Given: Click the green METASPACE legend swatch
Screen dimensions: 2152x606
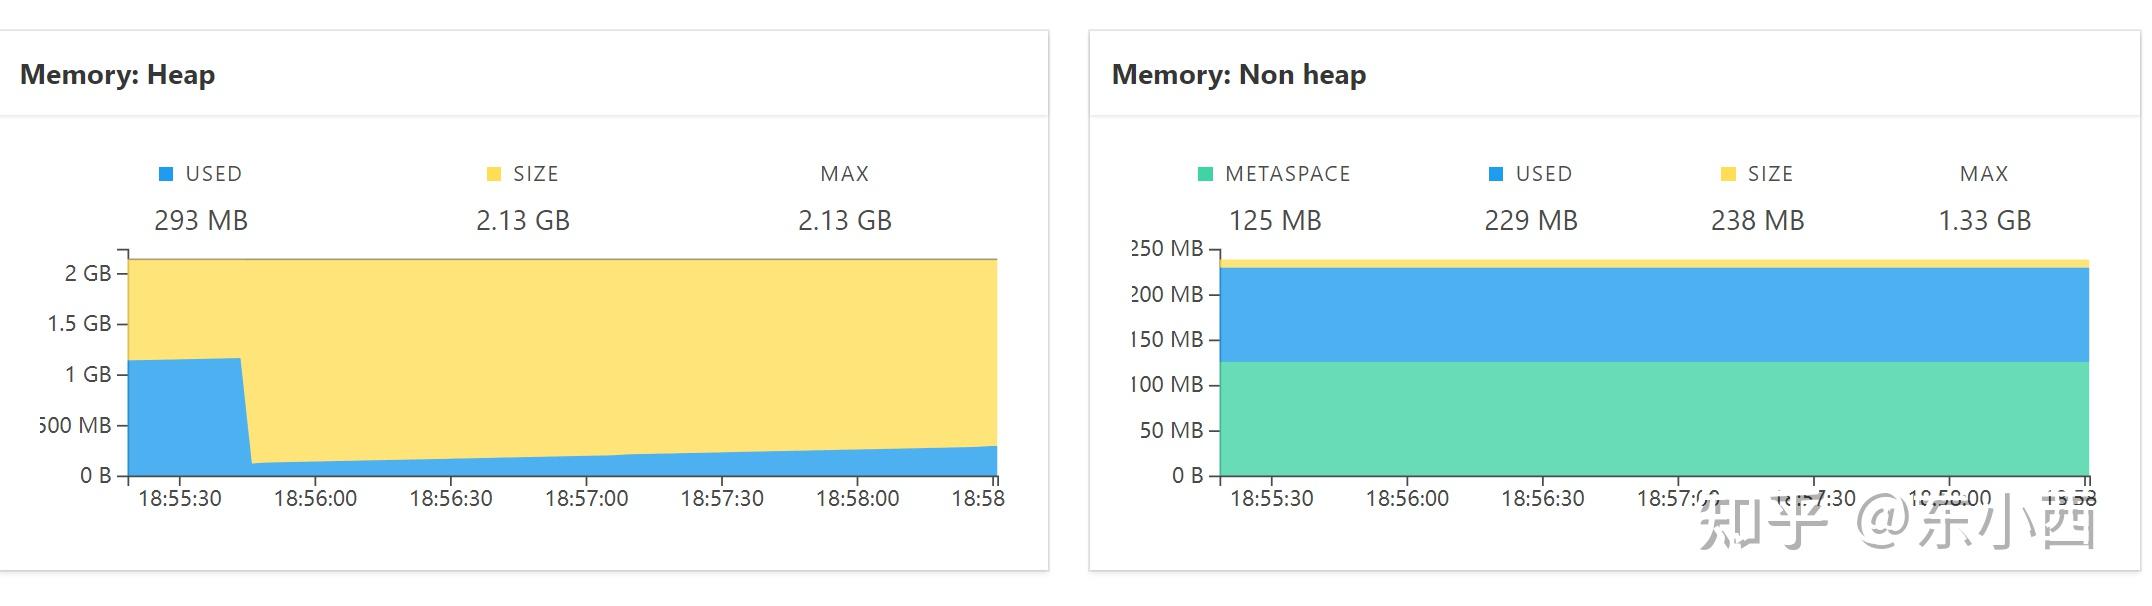Looking at the screenshot, I should click(1205, 174).
